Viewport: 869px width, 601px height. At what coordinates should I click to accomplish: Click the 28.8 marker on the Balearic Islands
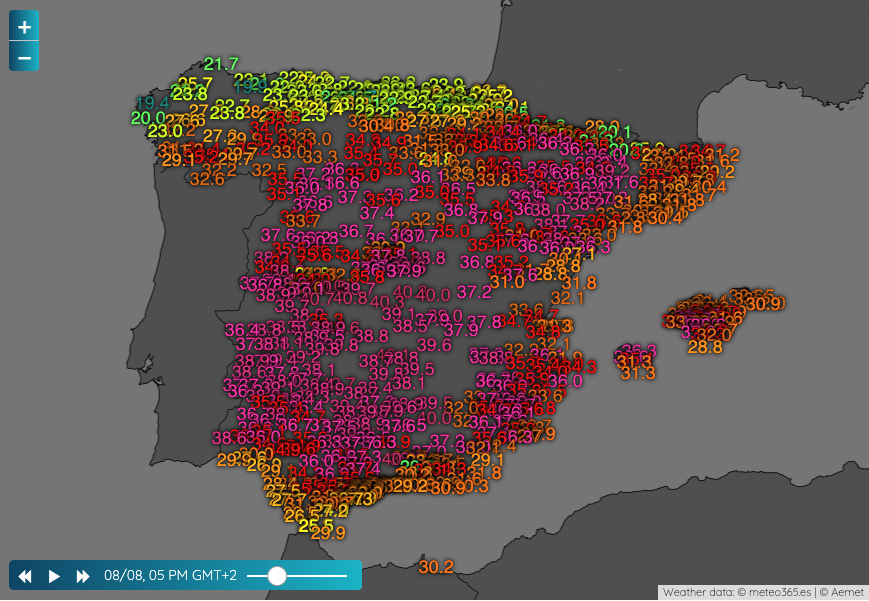tap(705, 347)
